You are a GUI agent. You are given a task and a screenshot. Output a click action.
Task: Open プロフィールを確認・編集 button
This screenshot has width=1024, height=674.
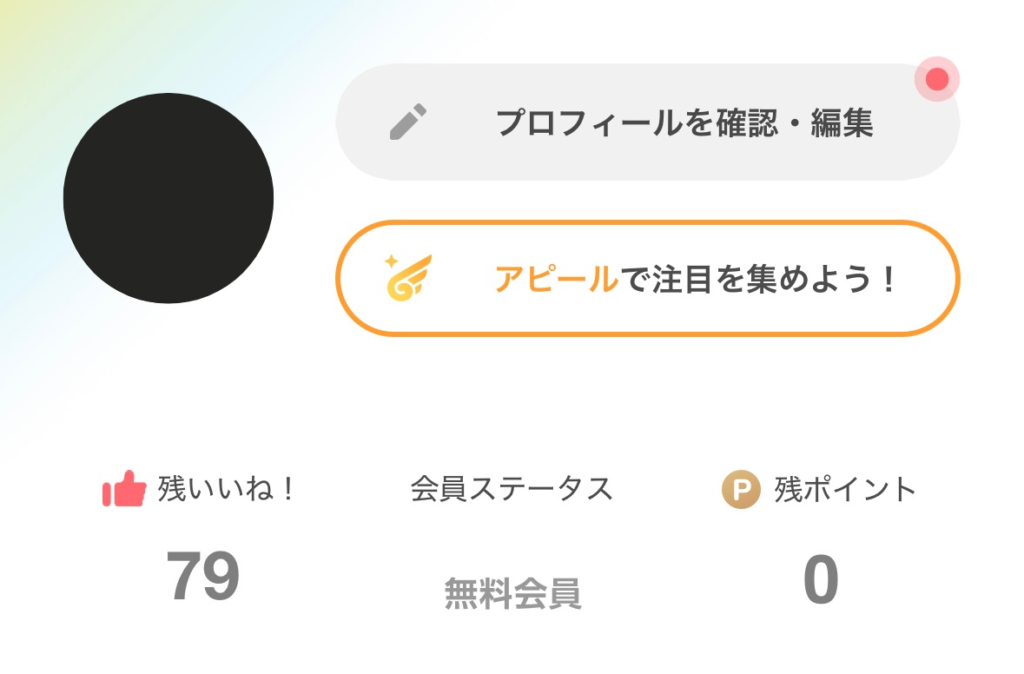coord(648,122)
